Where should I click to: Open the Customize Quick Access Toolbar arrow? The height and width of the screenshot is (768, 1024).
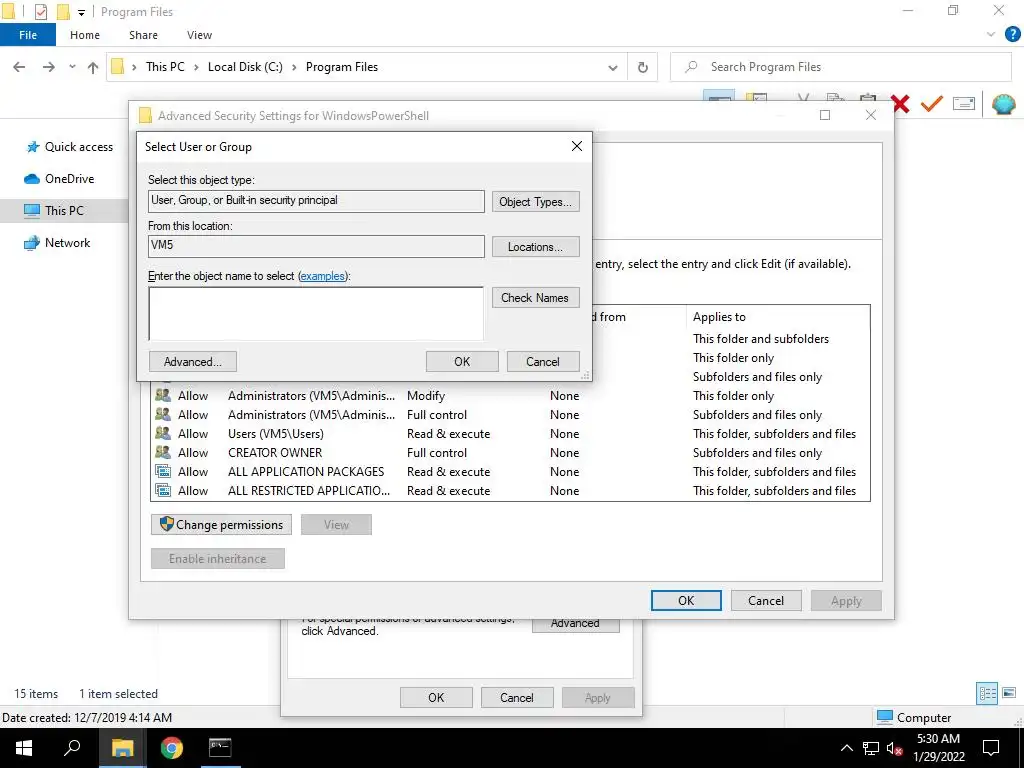81,12
